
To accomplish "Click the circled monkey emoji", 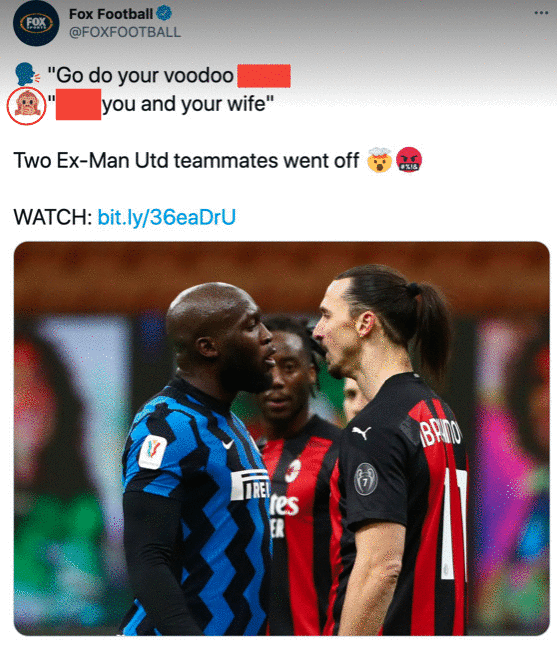I will click(x=26, y=106).
